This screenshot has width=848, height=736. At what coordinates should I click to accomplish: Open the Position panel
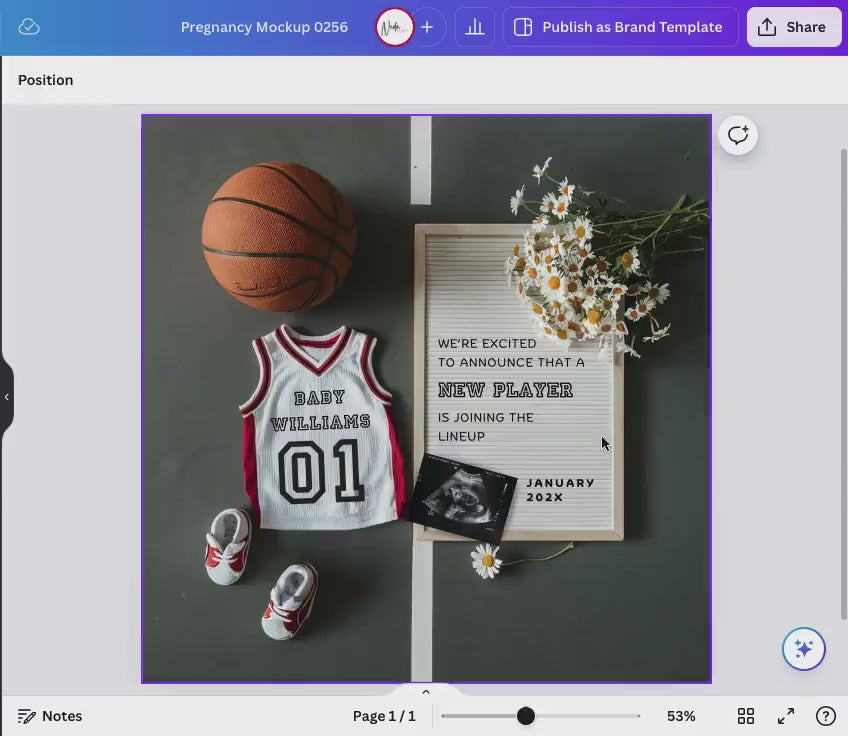pos(46,80)
